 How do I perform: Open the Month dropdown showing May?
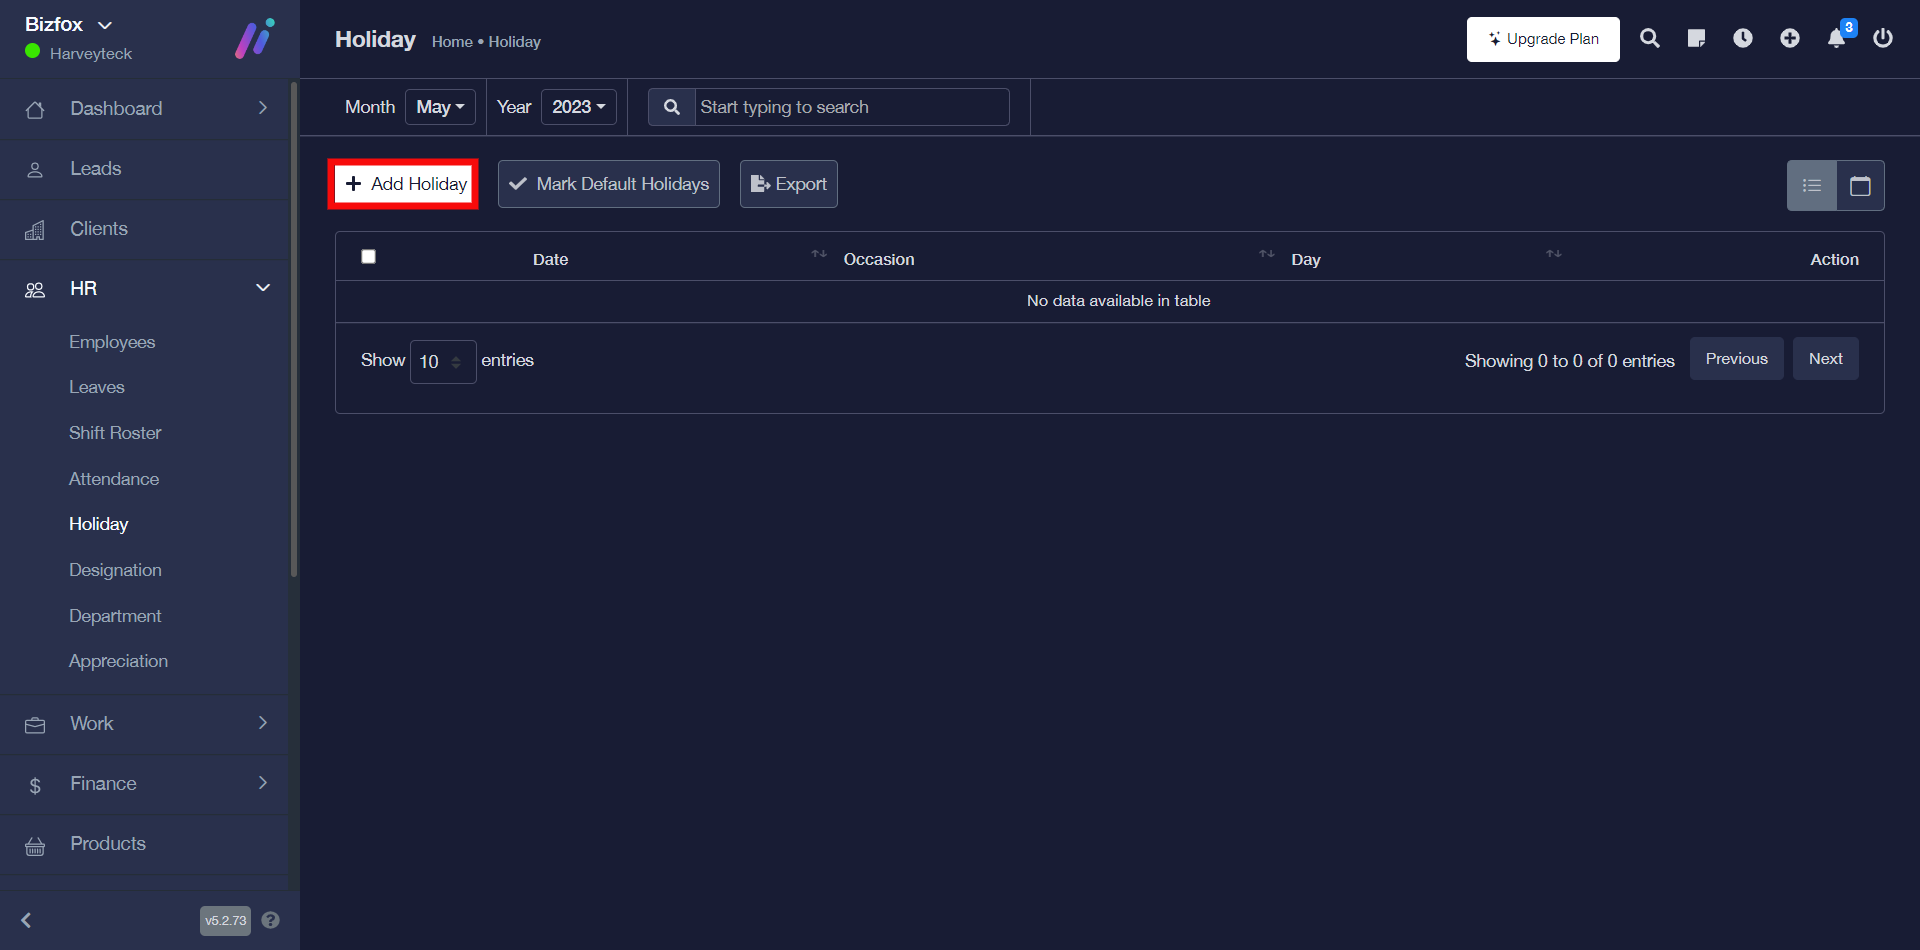click(440, 107)
